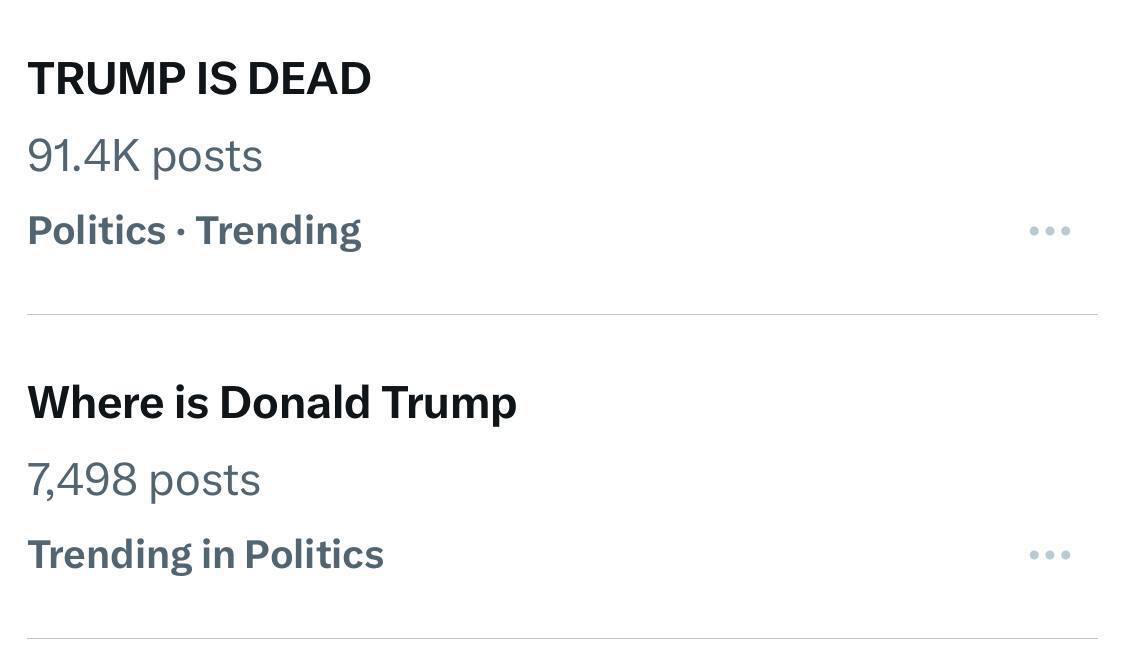
Task: Click the word DEAD in first trend title
Action: [x=309, y=79]
